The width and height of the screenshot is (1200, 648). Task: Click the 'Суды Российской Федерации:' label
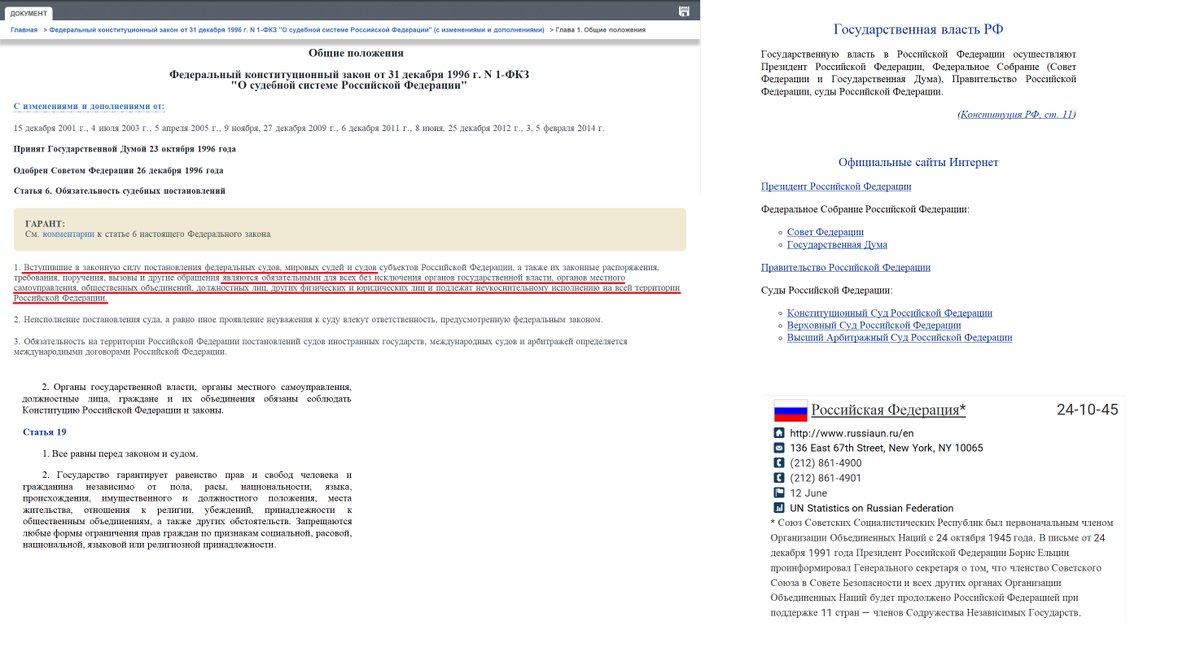point(825,291)
